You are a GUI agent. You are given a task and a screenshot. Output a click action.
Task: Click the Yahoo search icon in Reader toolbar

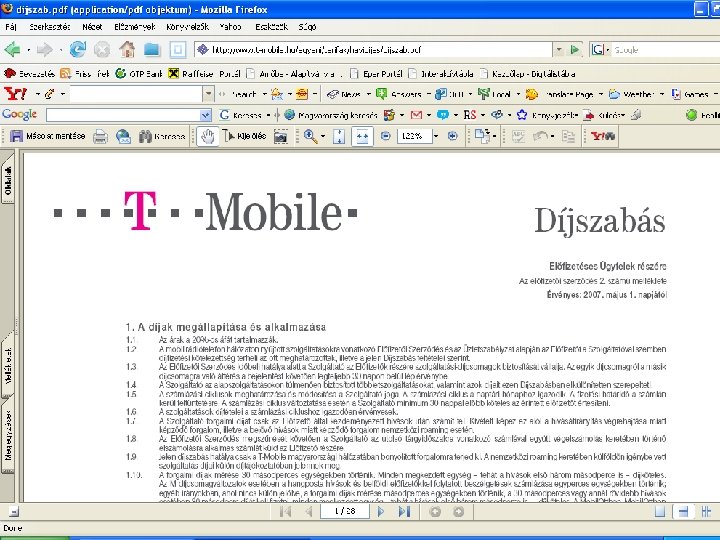(603, 136)
